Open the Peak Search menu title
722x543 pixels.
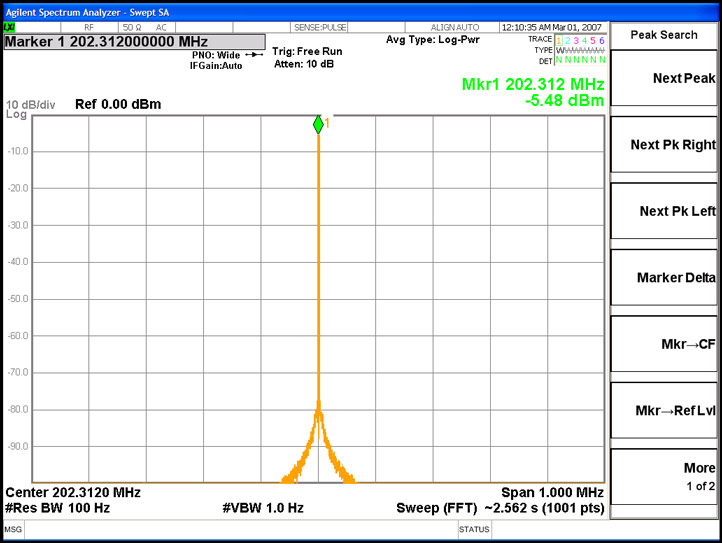(664, 35)
